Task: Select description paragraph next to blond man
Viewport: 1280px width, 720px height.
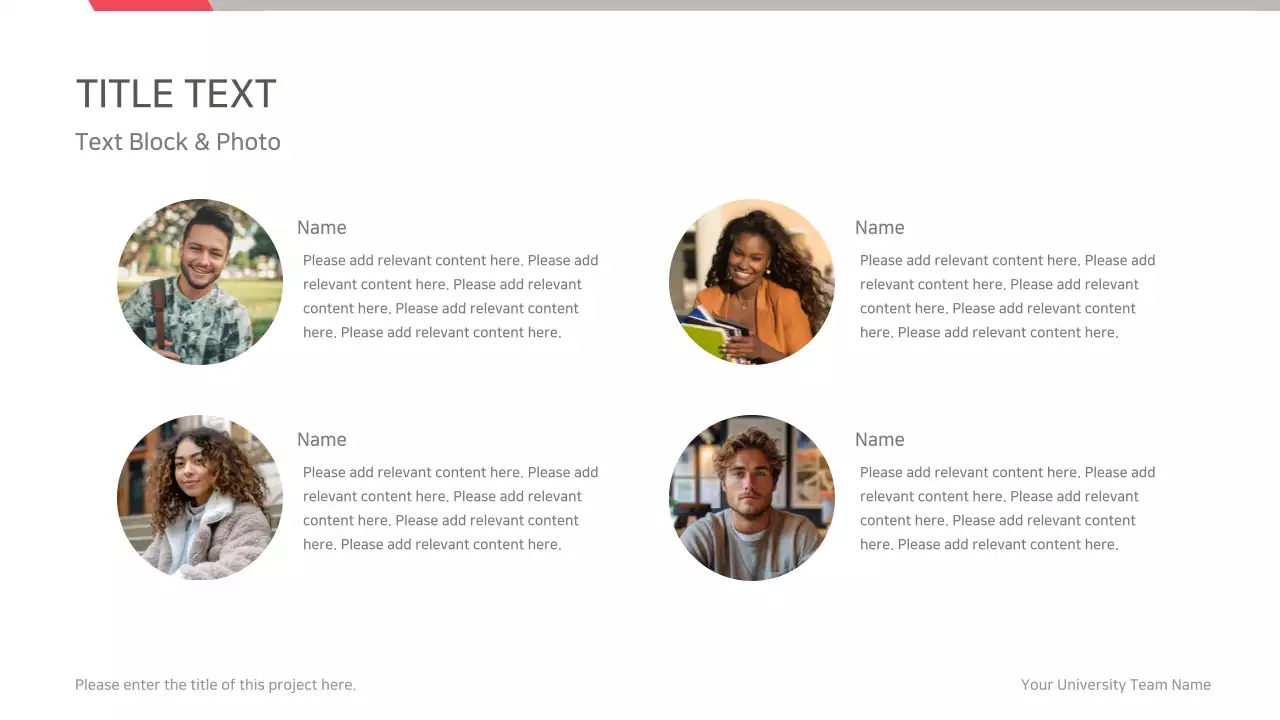Action: [x=1007, y=508]
